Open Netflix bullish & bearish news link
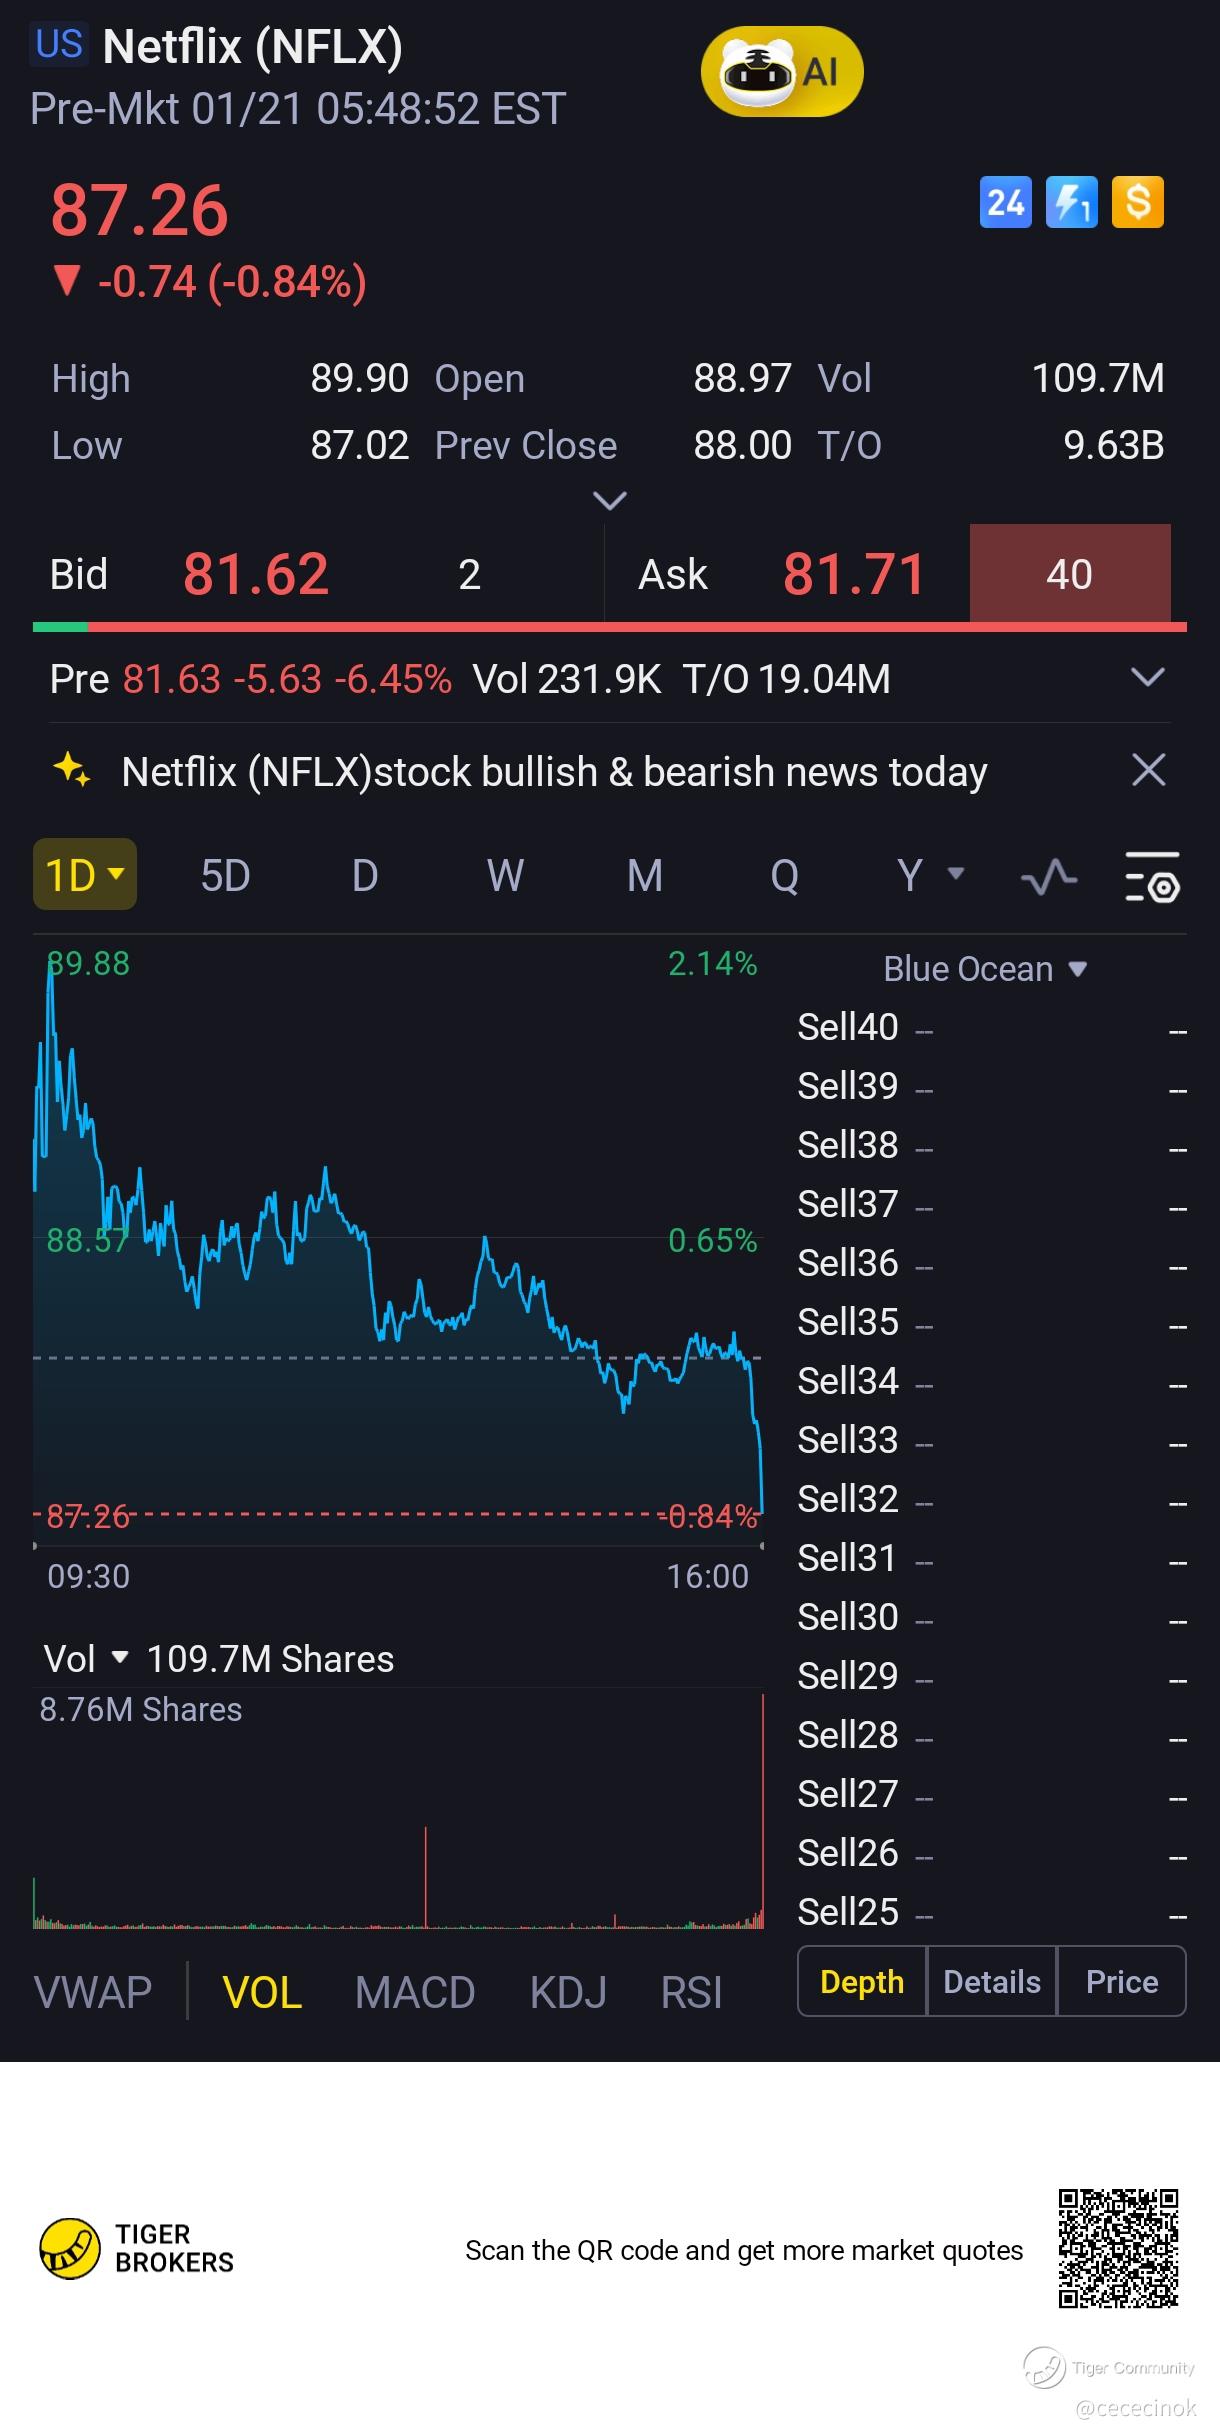 tap(554, 772)
